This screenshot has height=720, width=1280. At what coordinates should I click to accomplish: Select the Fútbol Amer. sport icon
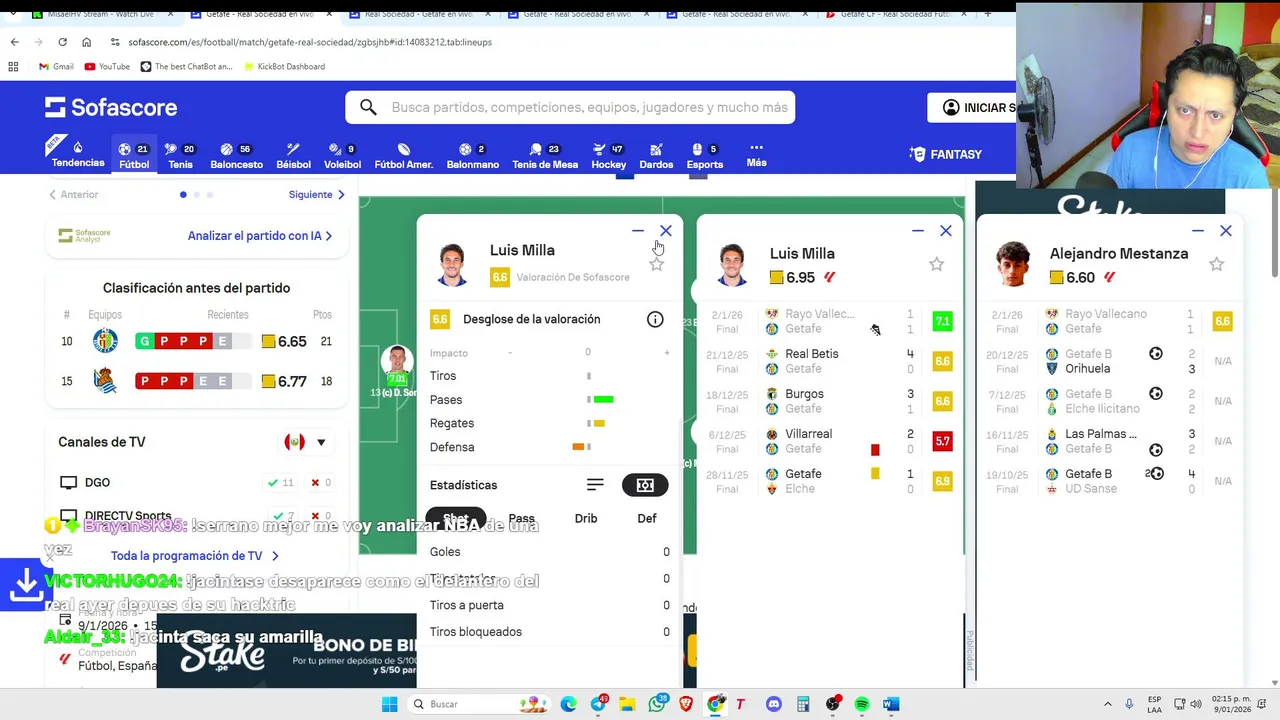click(403, 155)
